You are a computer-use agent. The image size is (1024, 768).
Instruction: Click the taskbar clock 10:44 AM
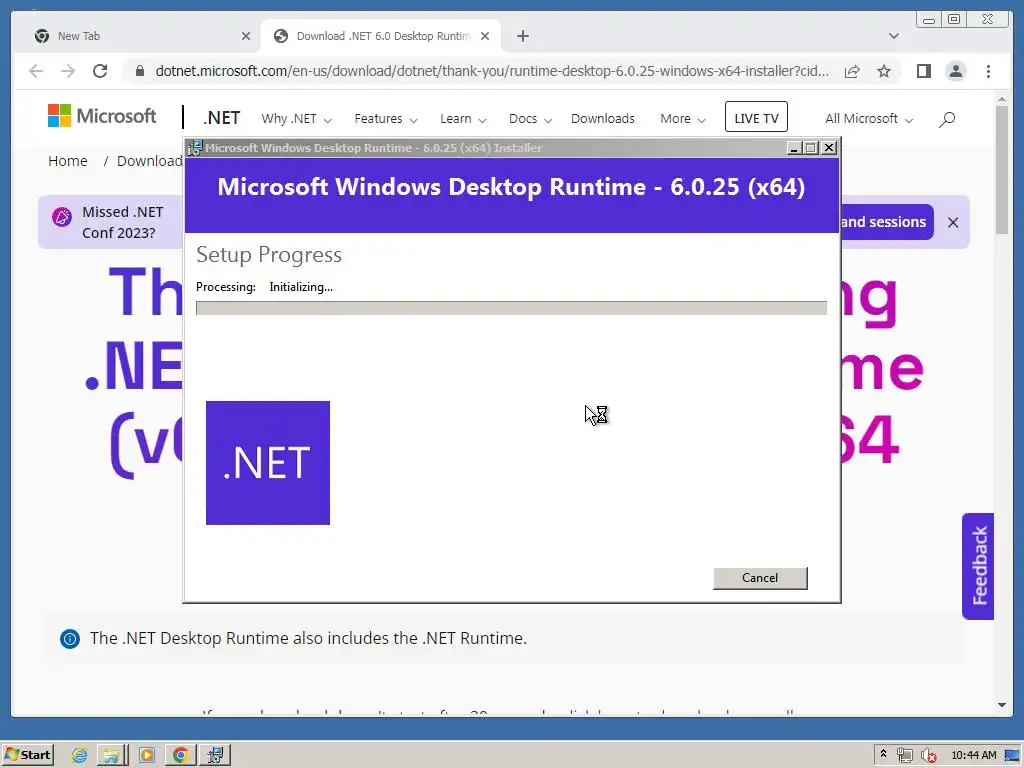point(974,756)
